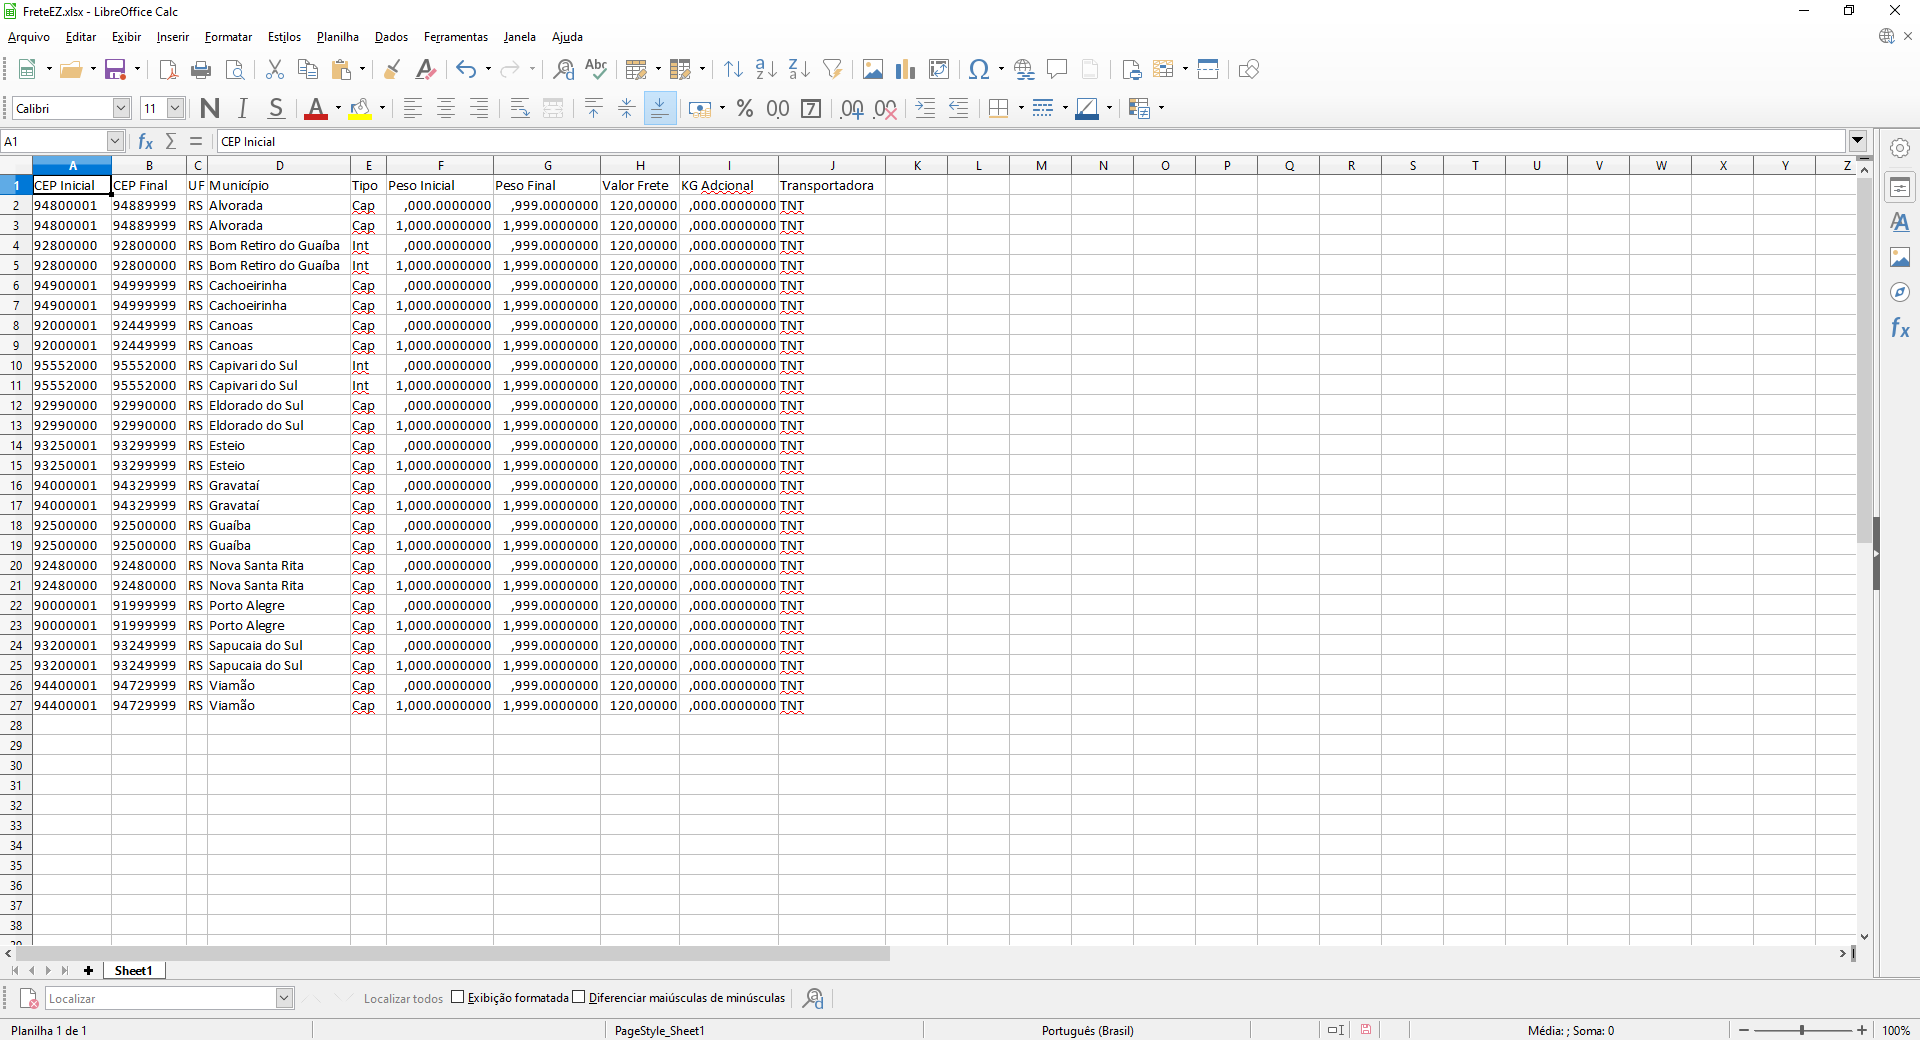Viewport: 1920px width, 1044px height.
Task: Open the Arquivo menu
Action: coord(28,37)
